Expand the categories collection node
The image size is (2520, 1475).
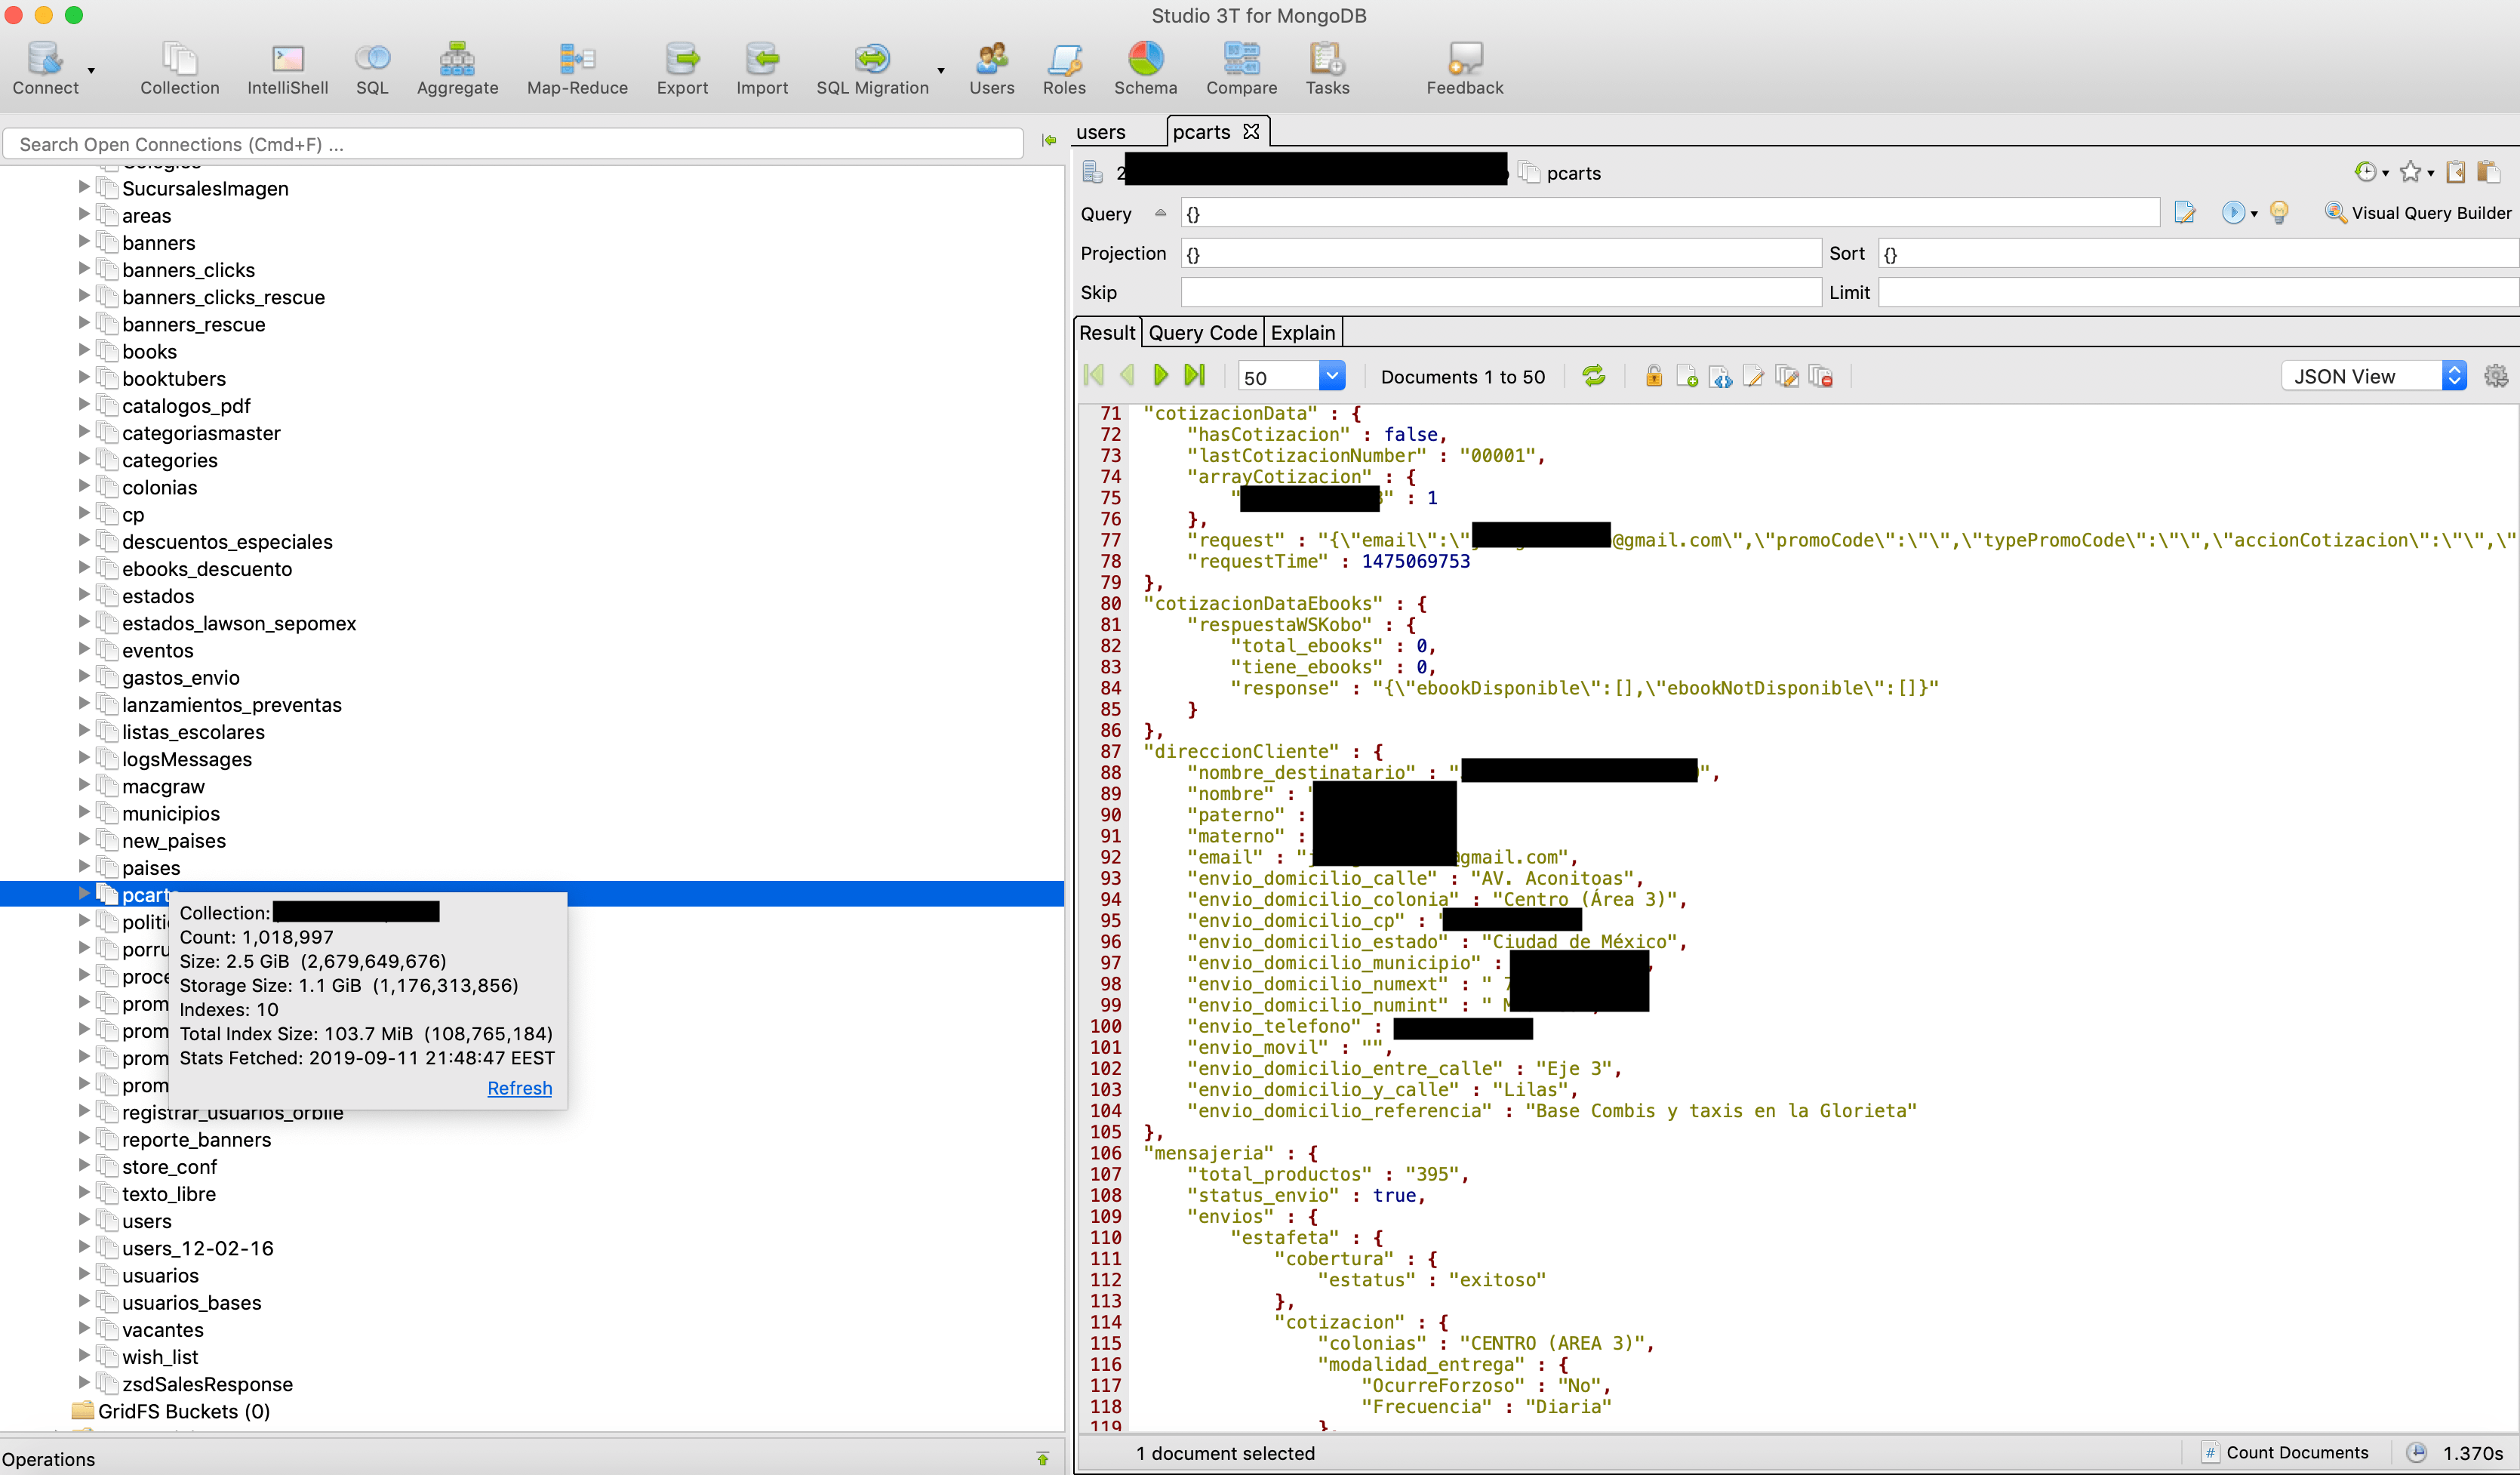[84, 459]
